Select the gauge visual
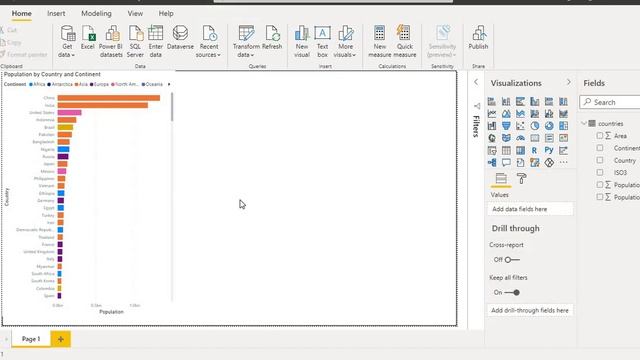Viewport: 640px width, 360px height. pyautogui.click(x=520, y=138)
